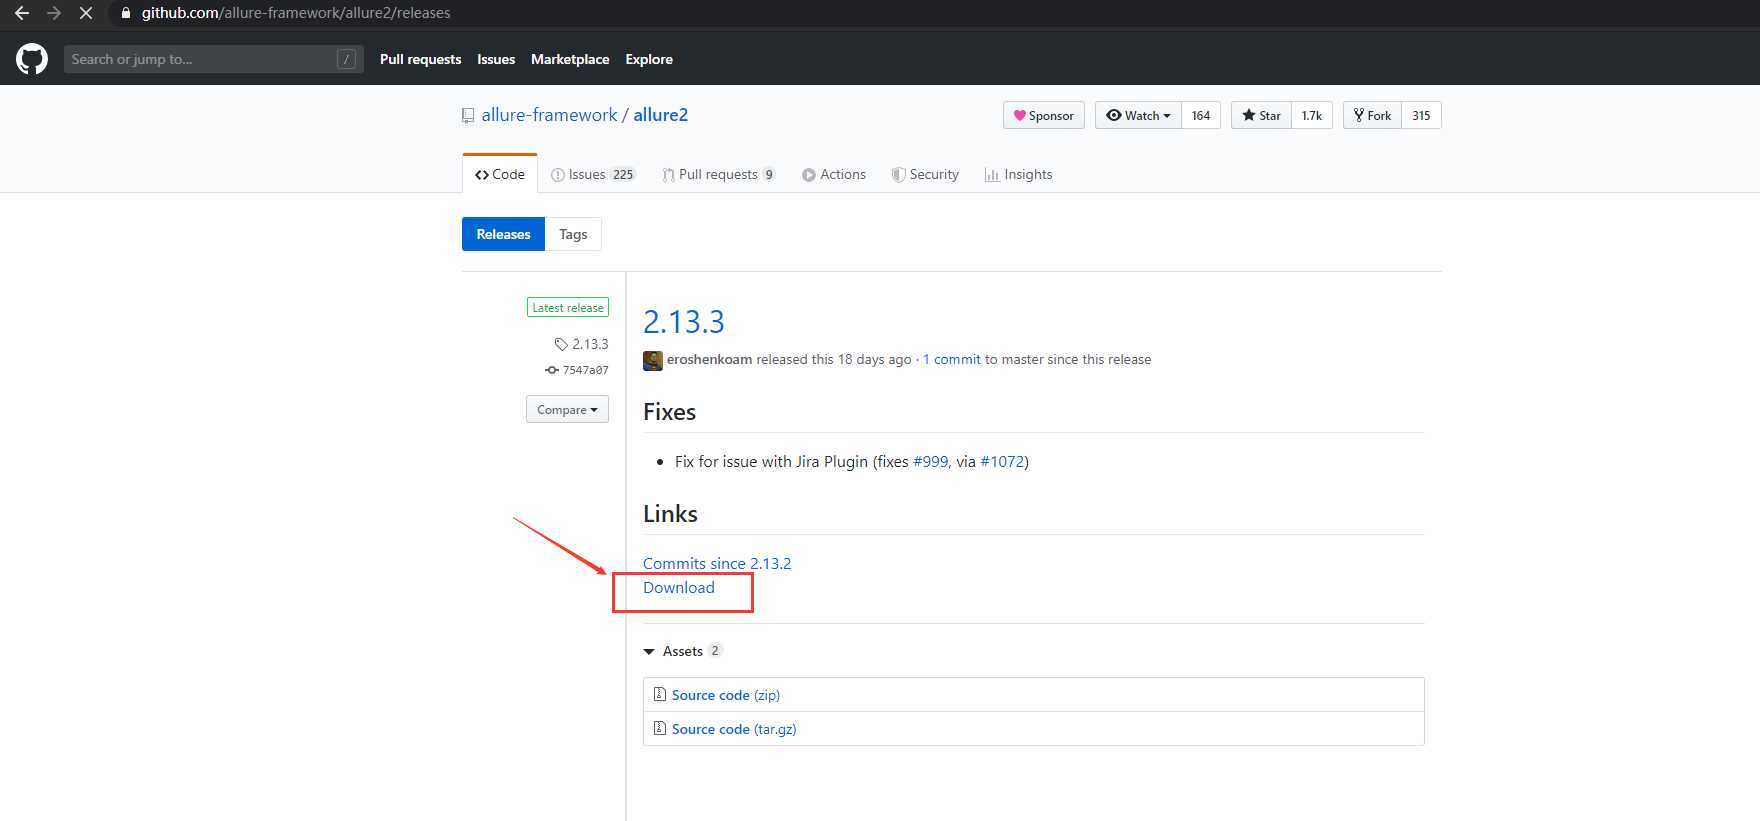
Task: Click the browser address bar URL
Action: (x=296, y=13)
